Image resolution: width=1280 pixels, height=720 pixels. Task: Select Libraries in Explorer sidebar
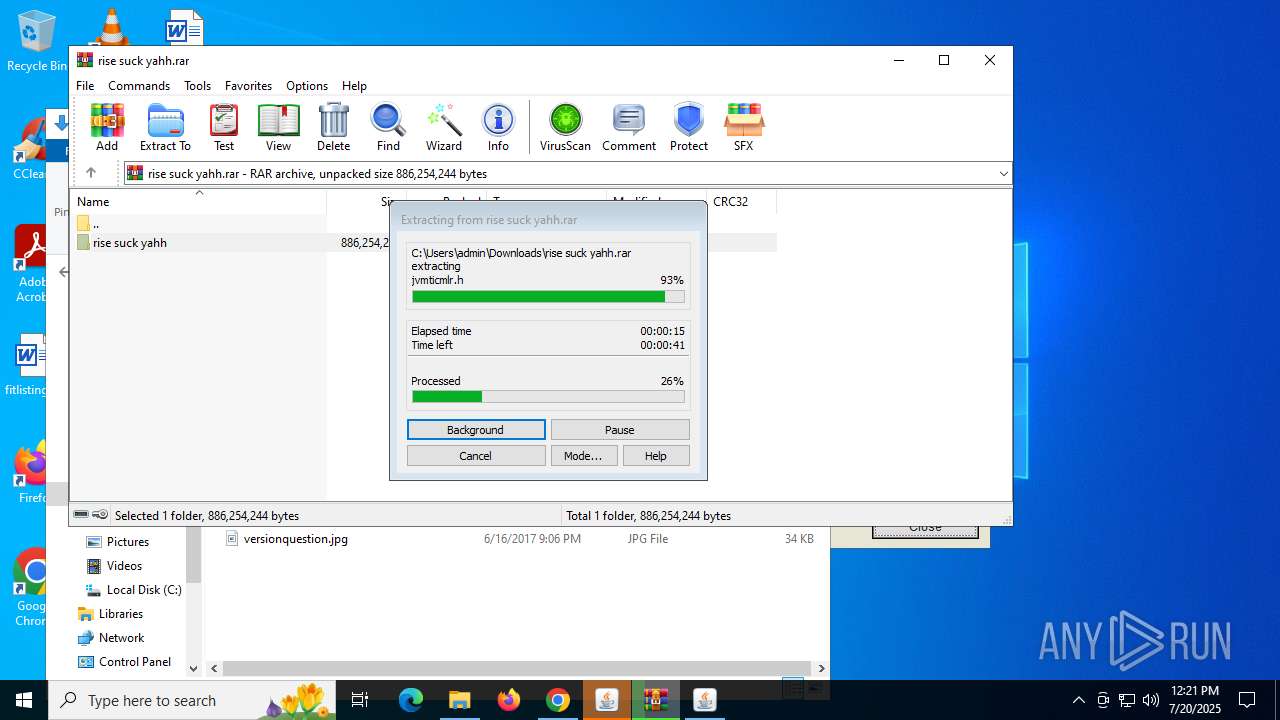(120, 613)
